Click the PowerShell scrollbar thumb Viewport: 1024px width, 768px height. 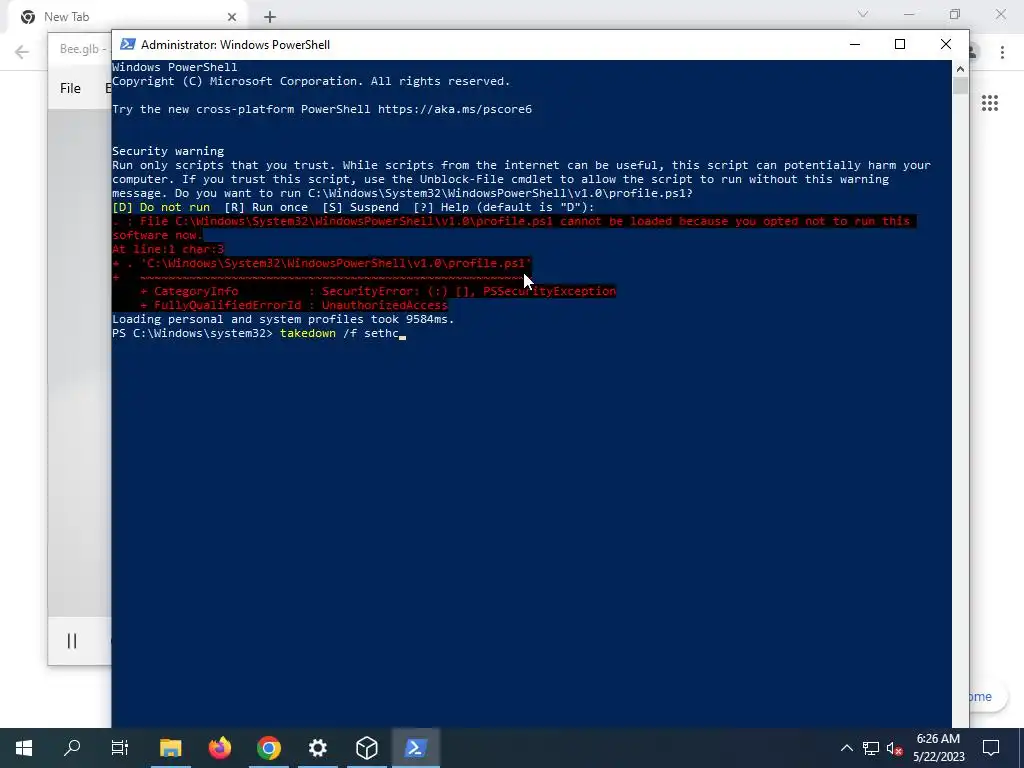point(960,86)
